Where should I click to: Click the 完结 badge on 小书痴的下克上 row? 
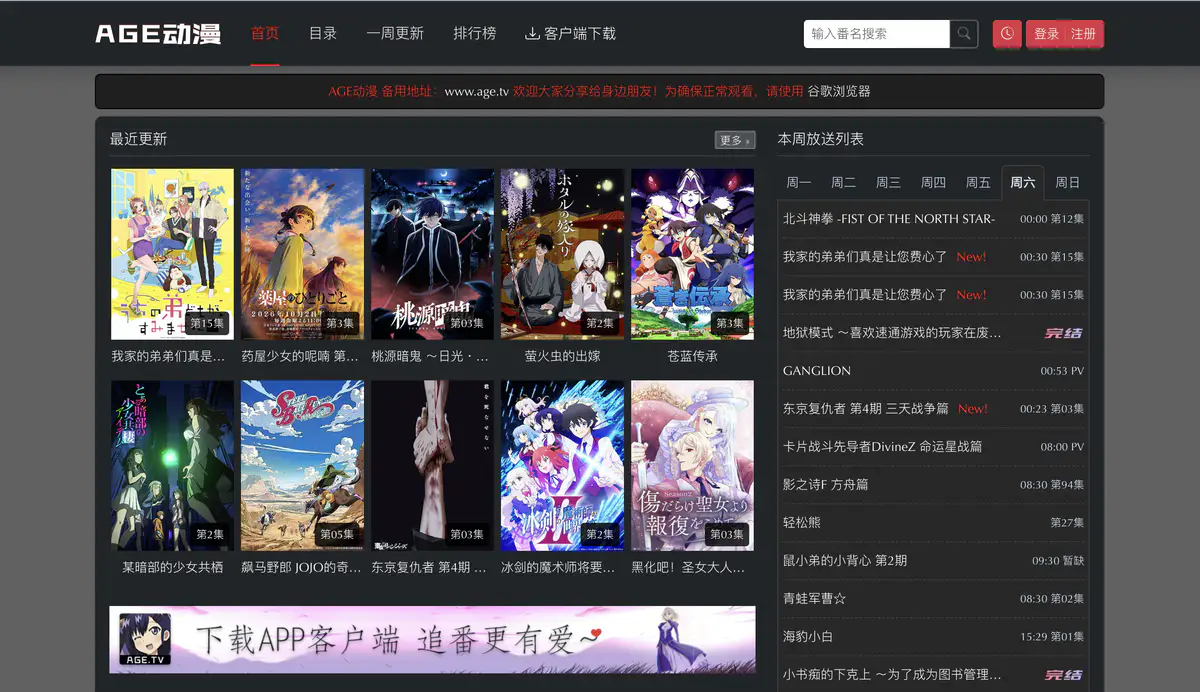coord(1064,675)
